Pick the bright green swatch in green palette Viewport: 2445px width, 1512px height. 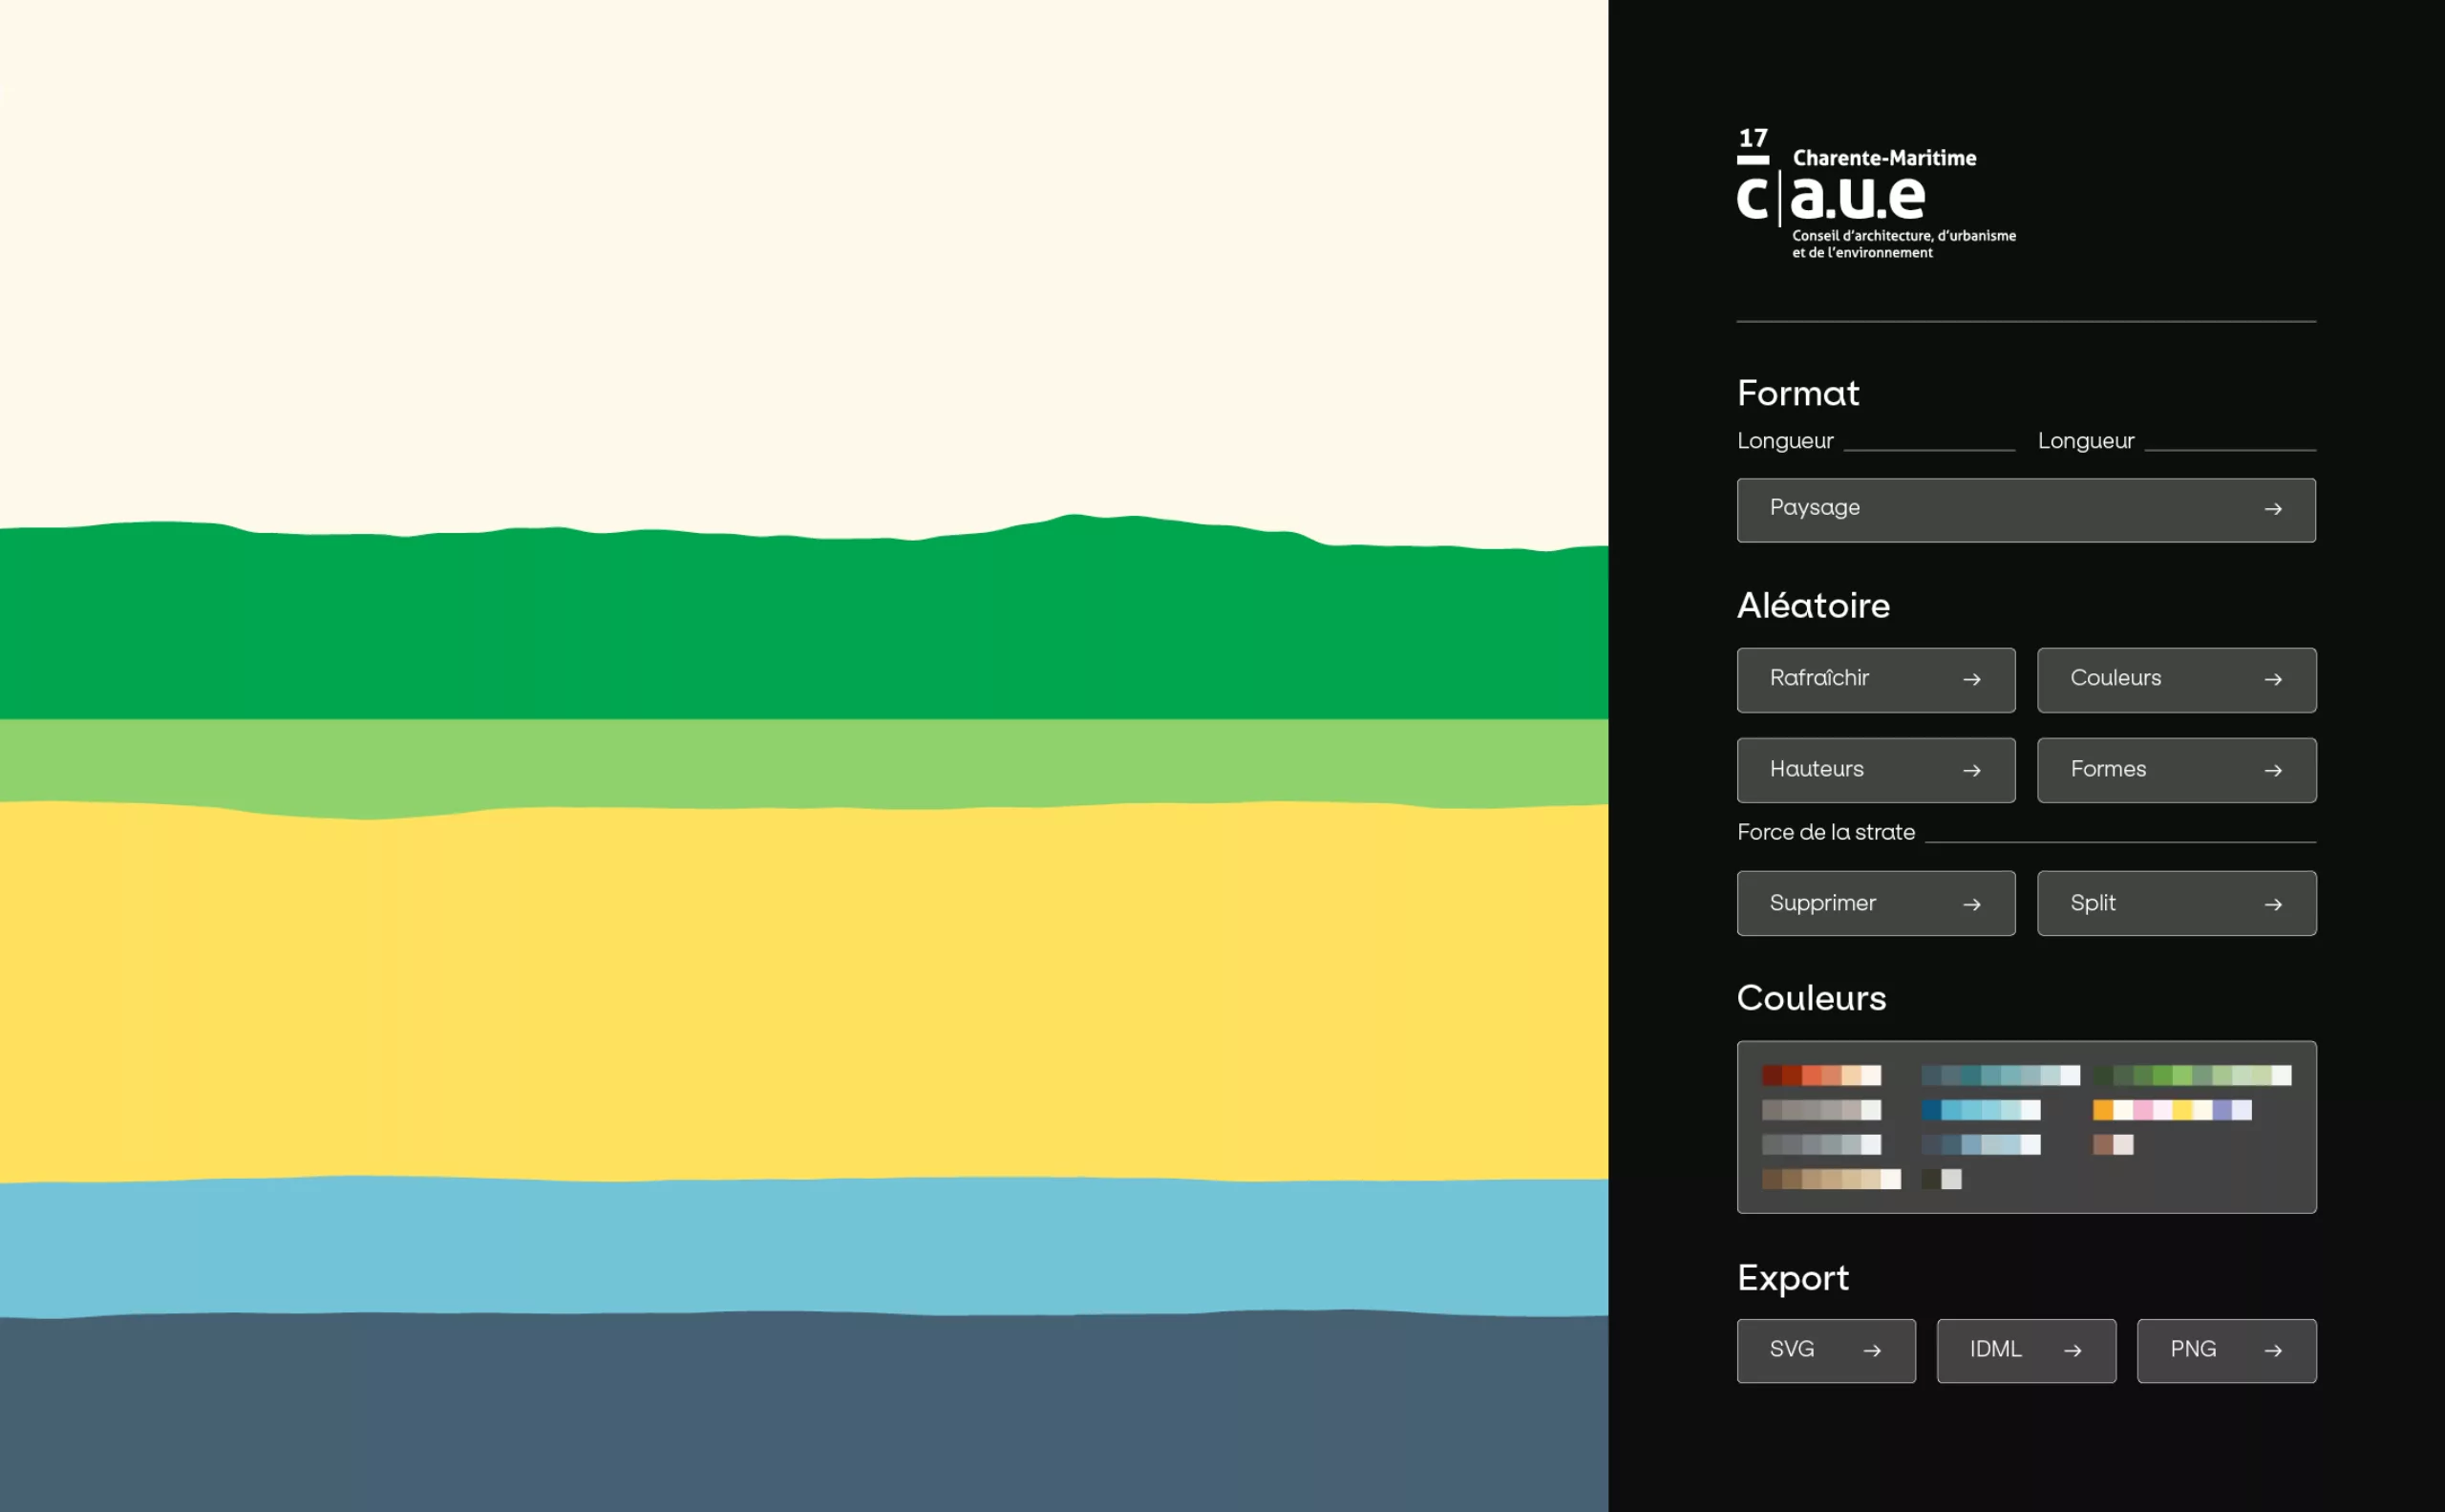point(2182,1076)
